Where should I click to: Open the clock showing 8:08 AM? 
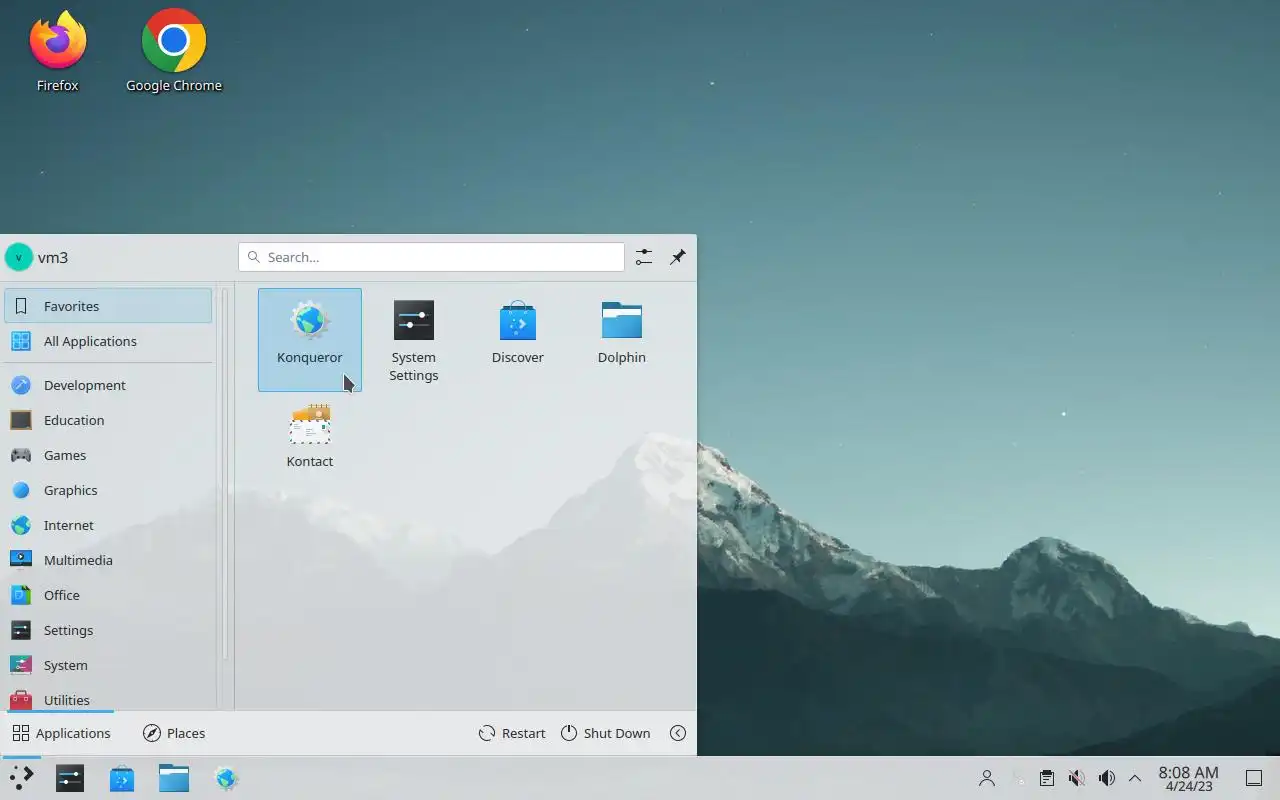point(1188,778)
